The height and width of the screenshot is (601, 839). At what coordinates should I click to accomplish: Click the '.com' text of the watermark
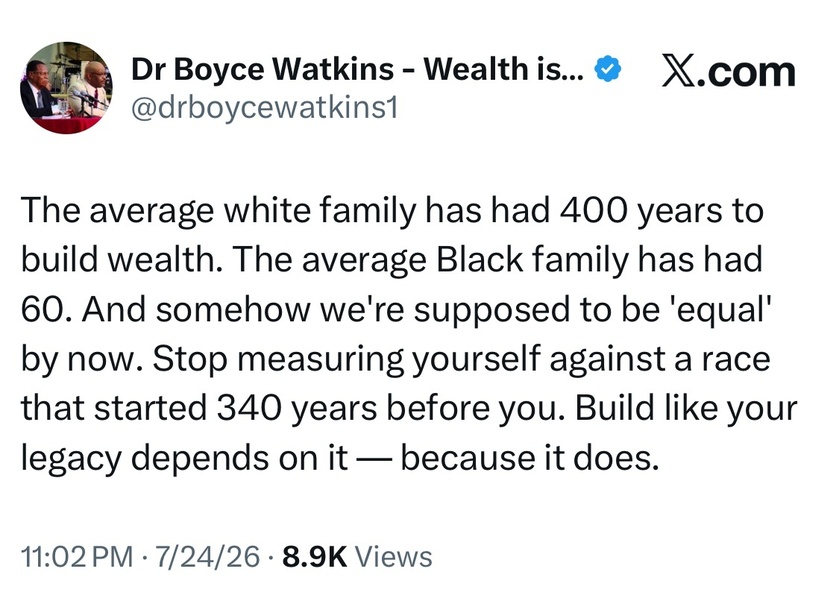[745, 72]
